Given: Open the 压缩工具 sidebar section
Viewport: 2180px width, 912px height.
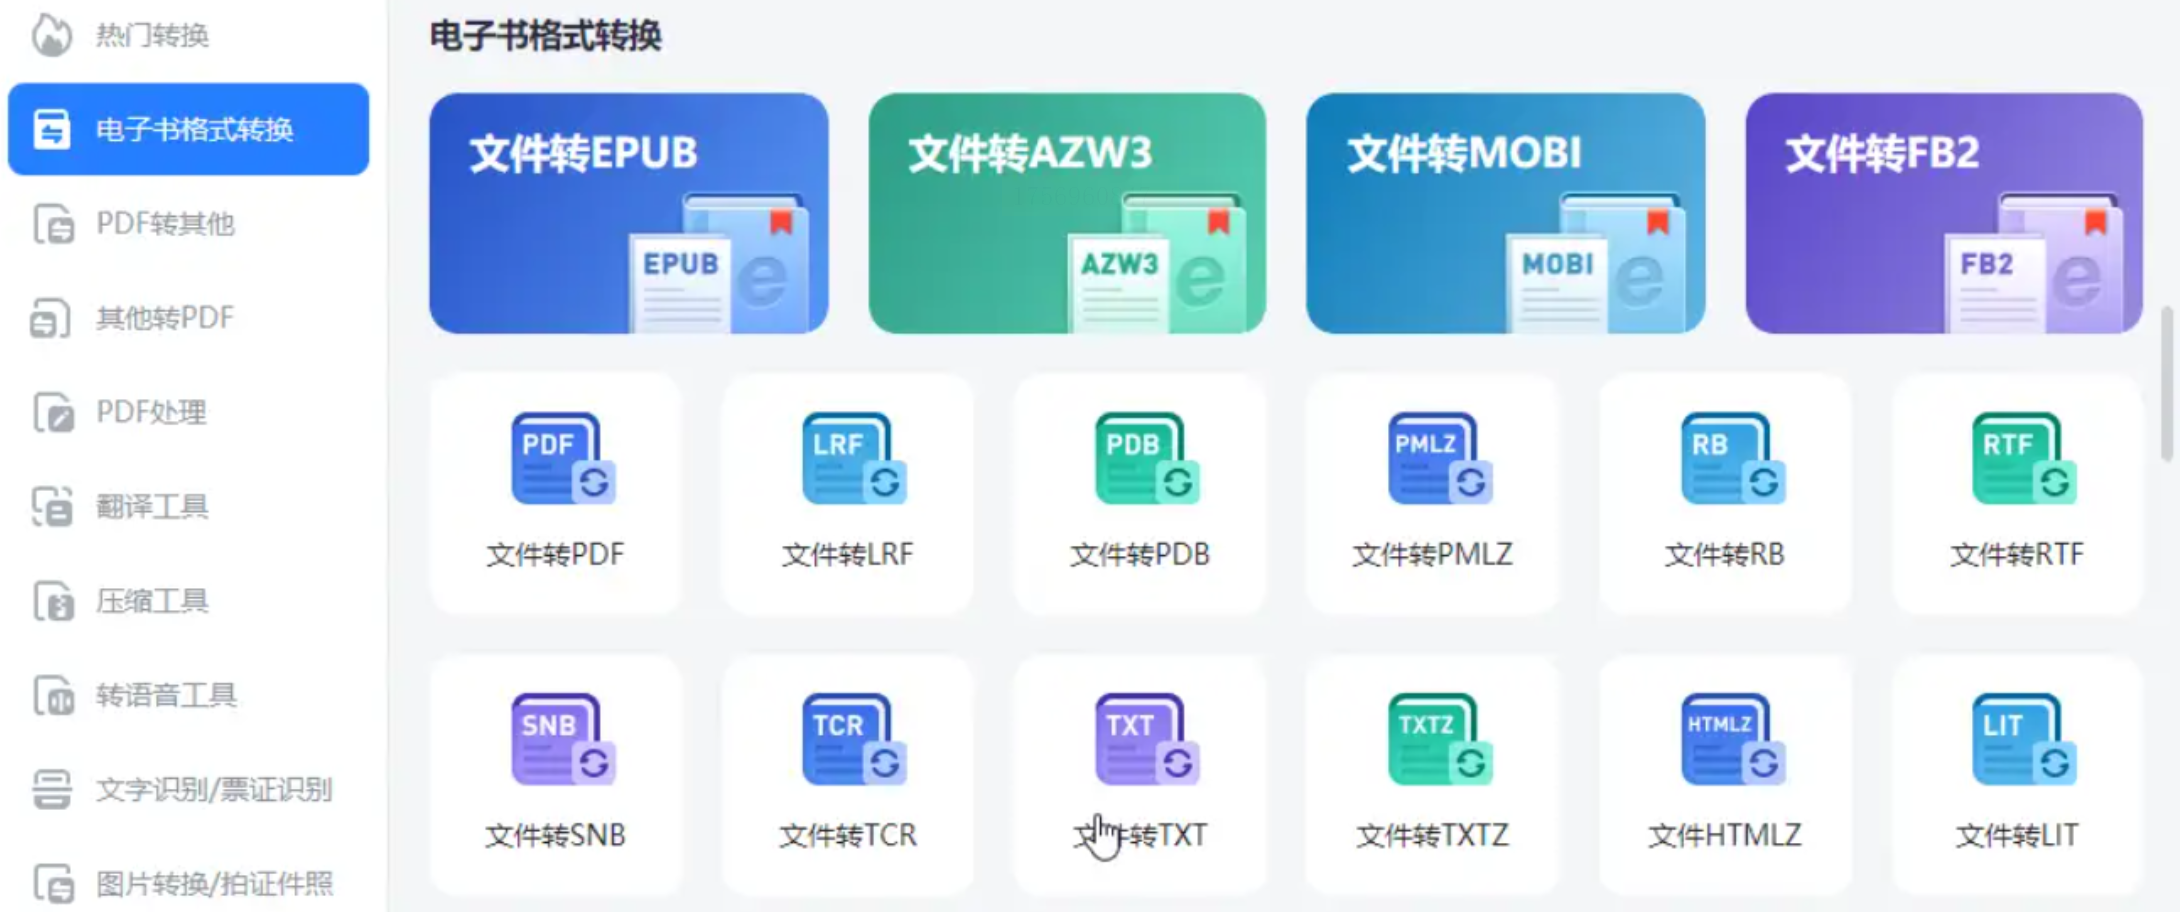Looking at the screenshot, I should (188, 601).
